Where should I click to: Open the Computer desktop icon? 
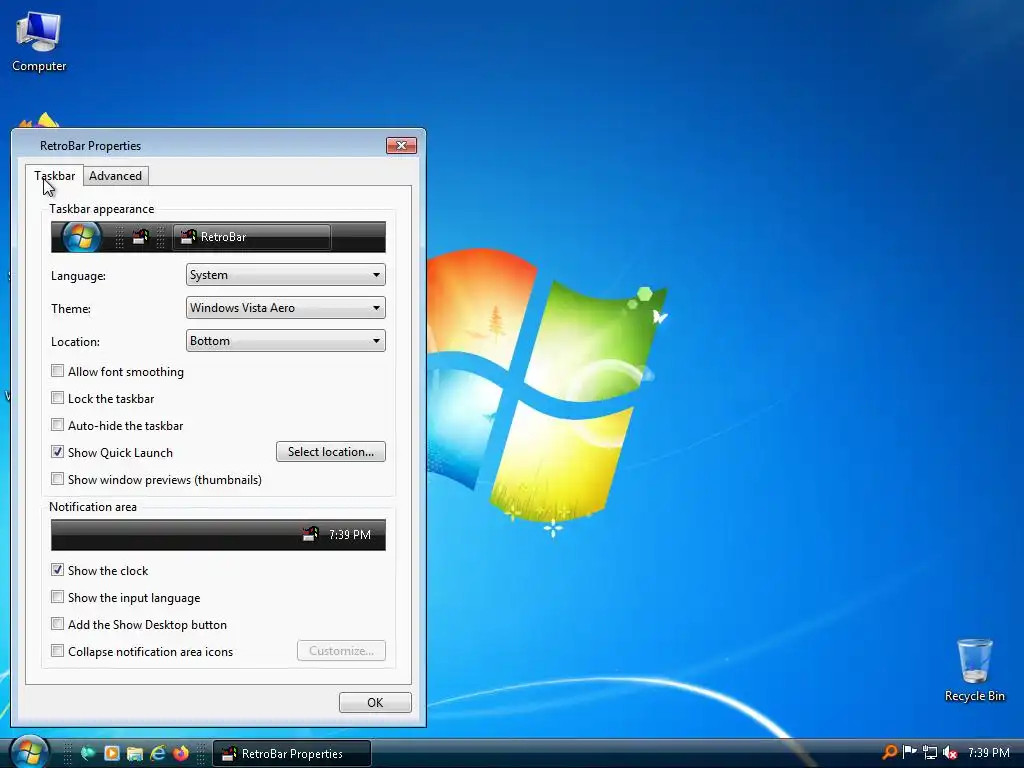[39, 42]
